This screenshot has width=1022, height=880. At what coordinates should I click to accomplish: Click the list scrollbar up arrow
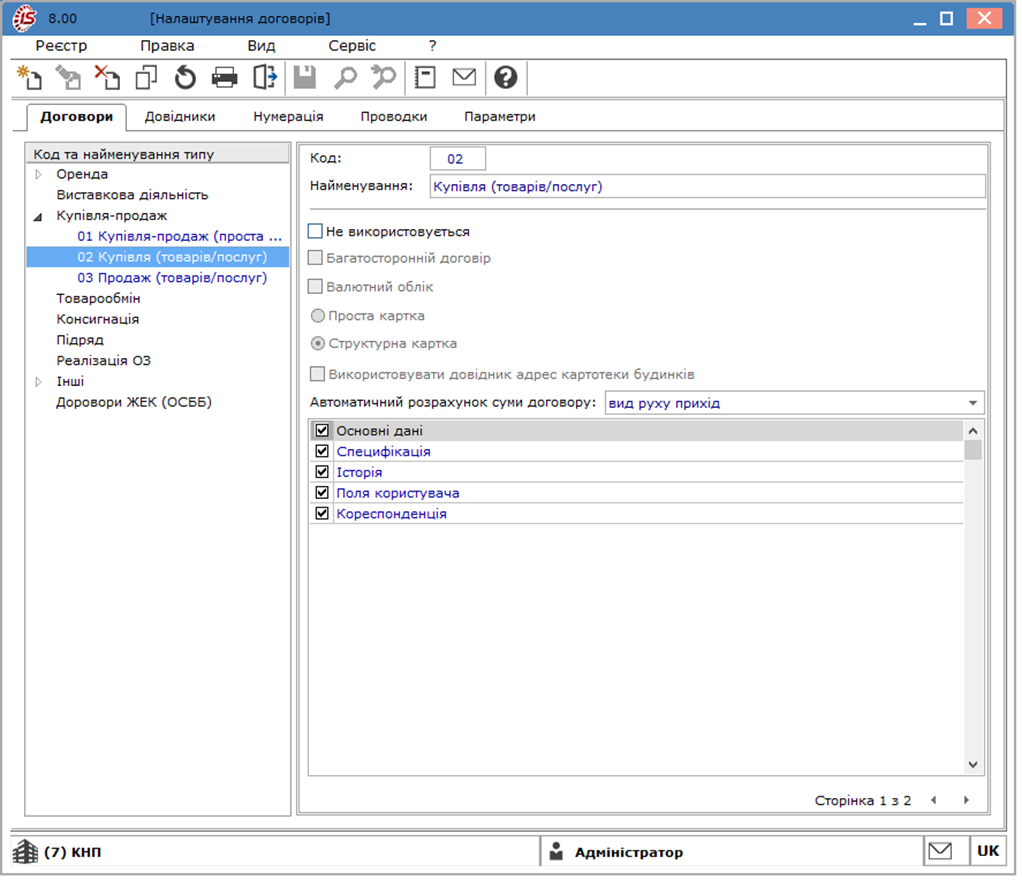[973, 431]
